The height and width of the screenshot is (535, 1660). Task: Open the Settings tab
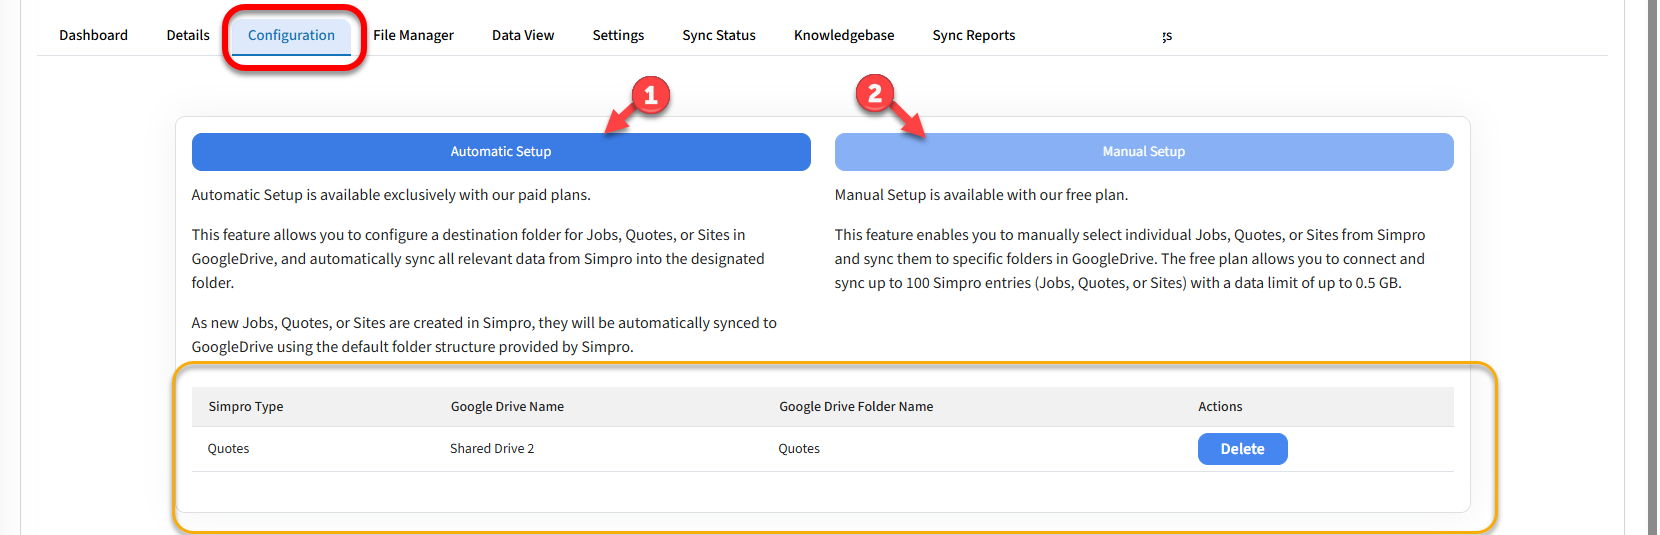click(618, 35)
